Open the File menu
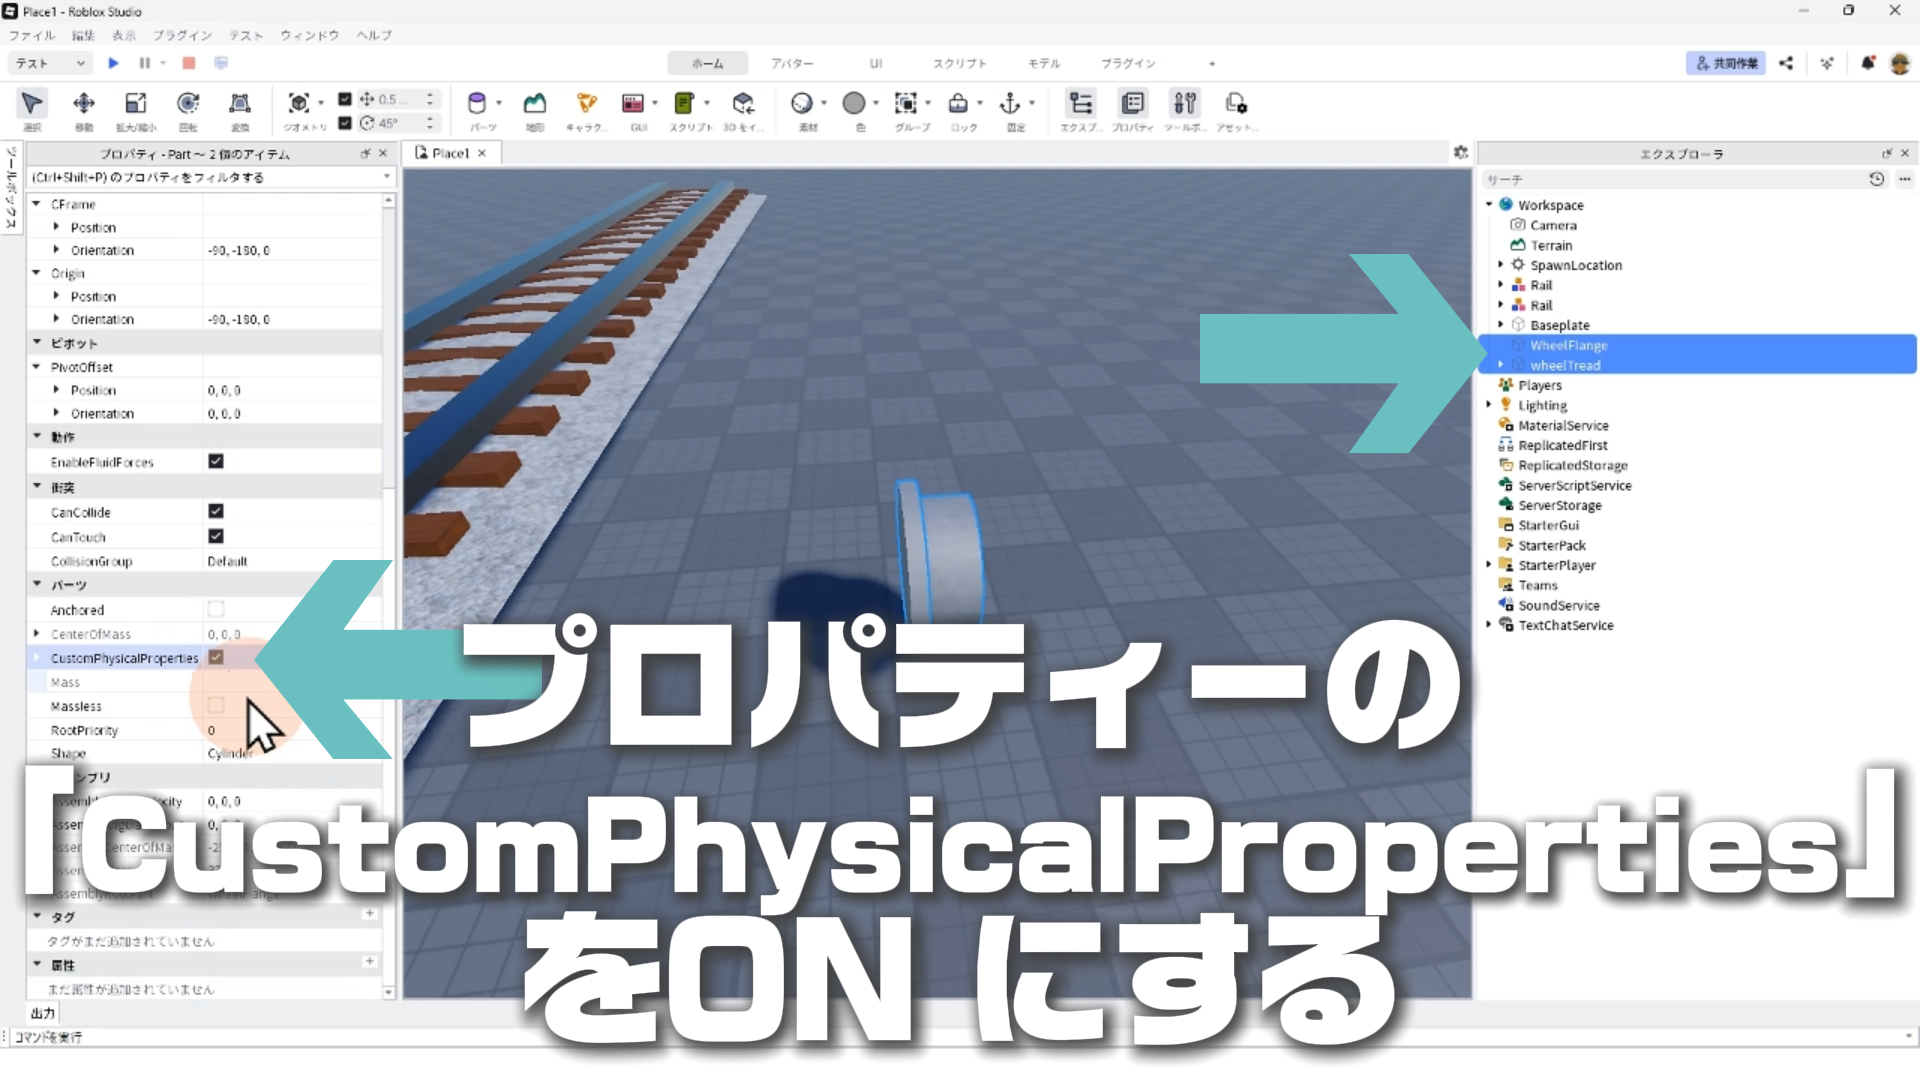 (x=32, y=35)
